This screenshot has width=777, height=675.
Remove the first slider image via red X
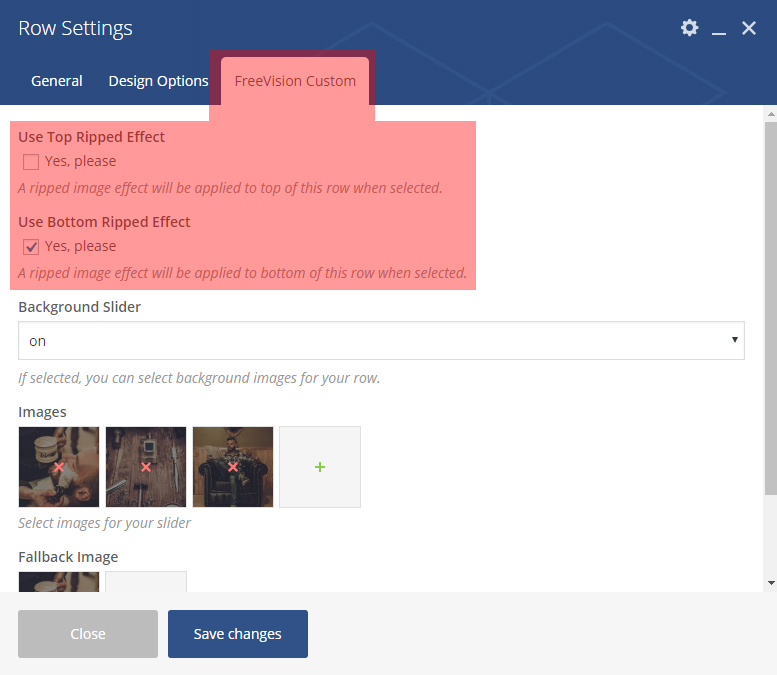click(59, 467)
